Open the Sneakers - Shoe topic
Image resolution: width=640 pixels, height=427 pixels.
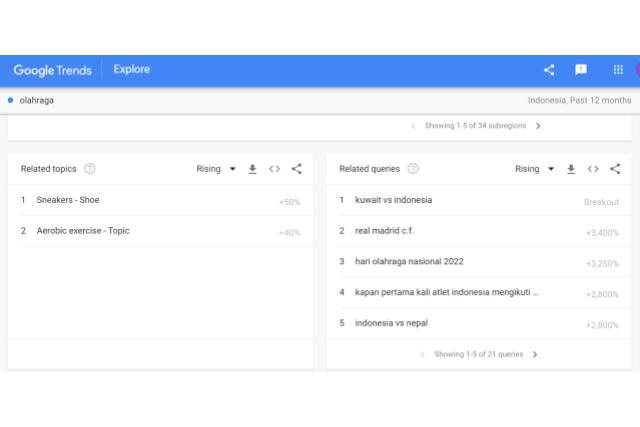coord(160,200)
